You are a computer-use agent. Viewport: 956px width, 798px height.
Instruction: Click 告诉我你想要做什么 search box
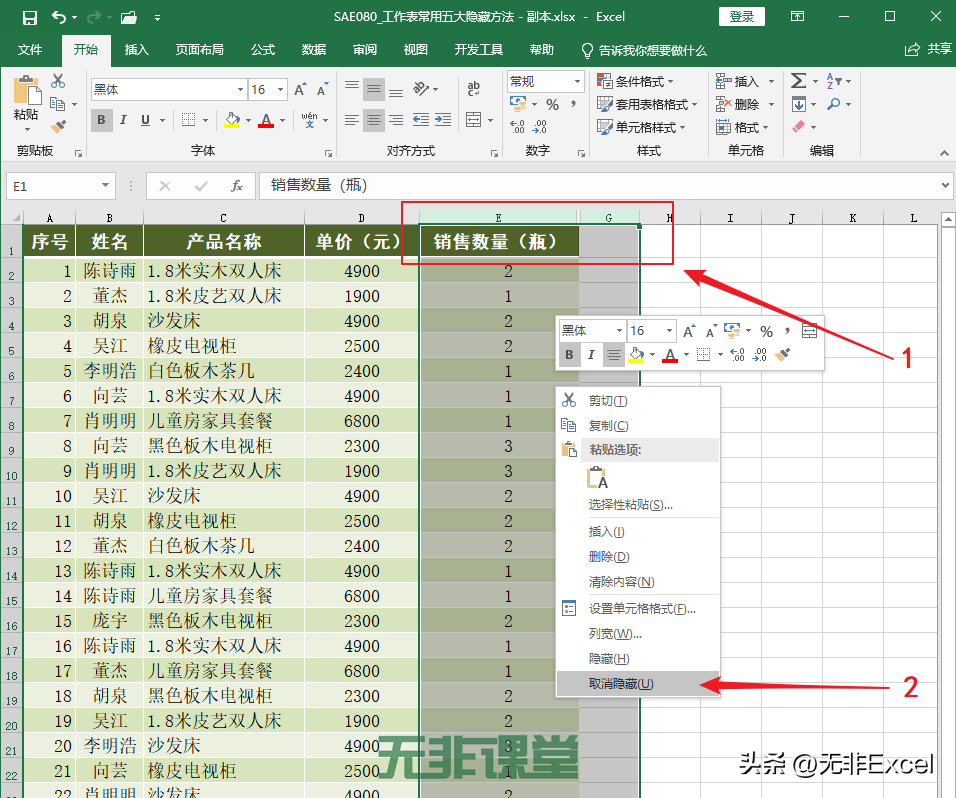644,50
